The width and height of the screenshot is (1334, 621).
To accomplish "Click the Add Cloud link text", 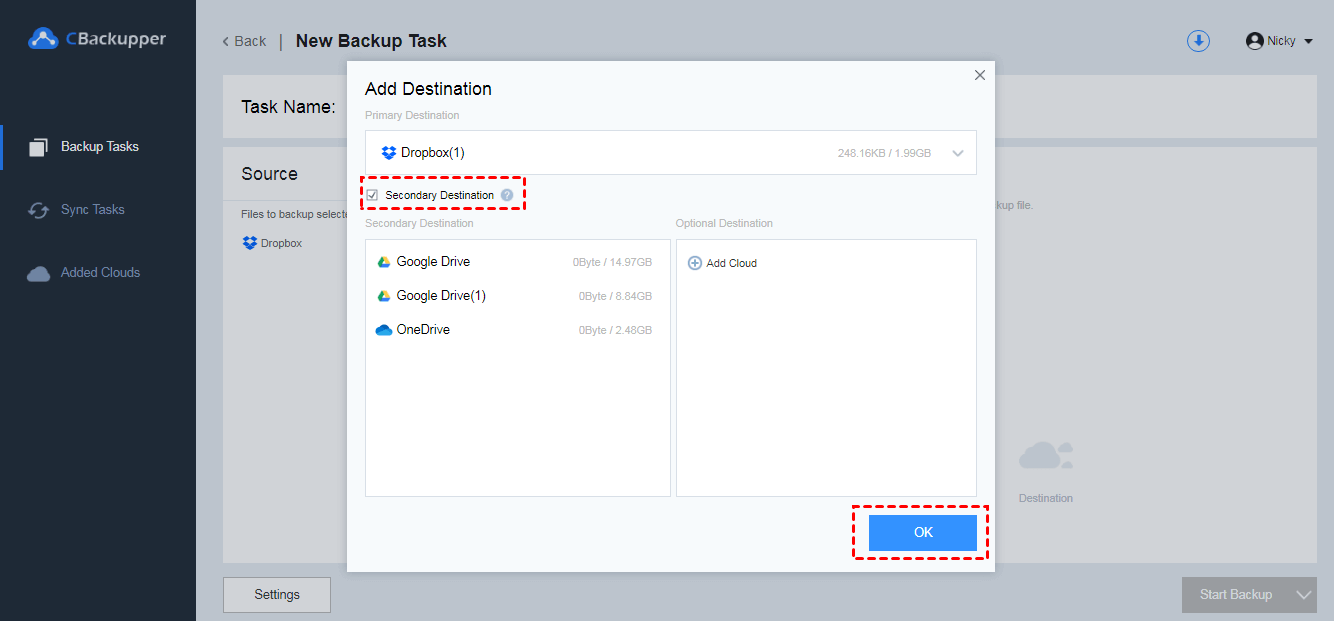I will click(732, 263).
